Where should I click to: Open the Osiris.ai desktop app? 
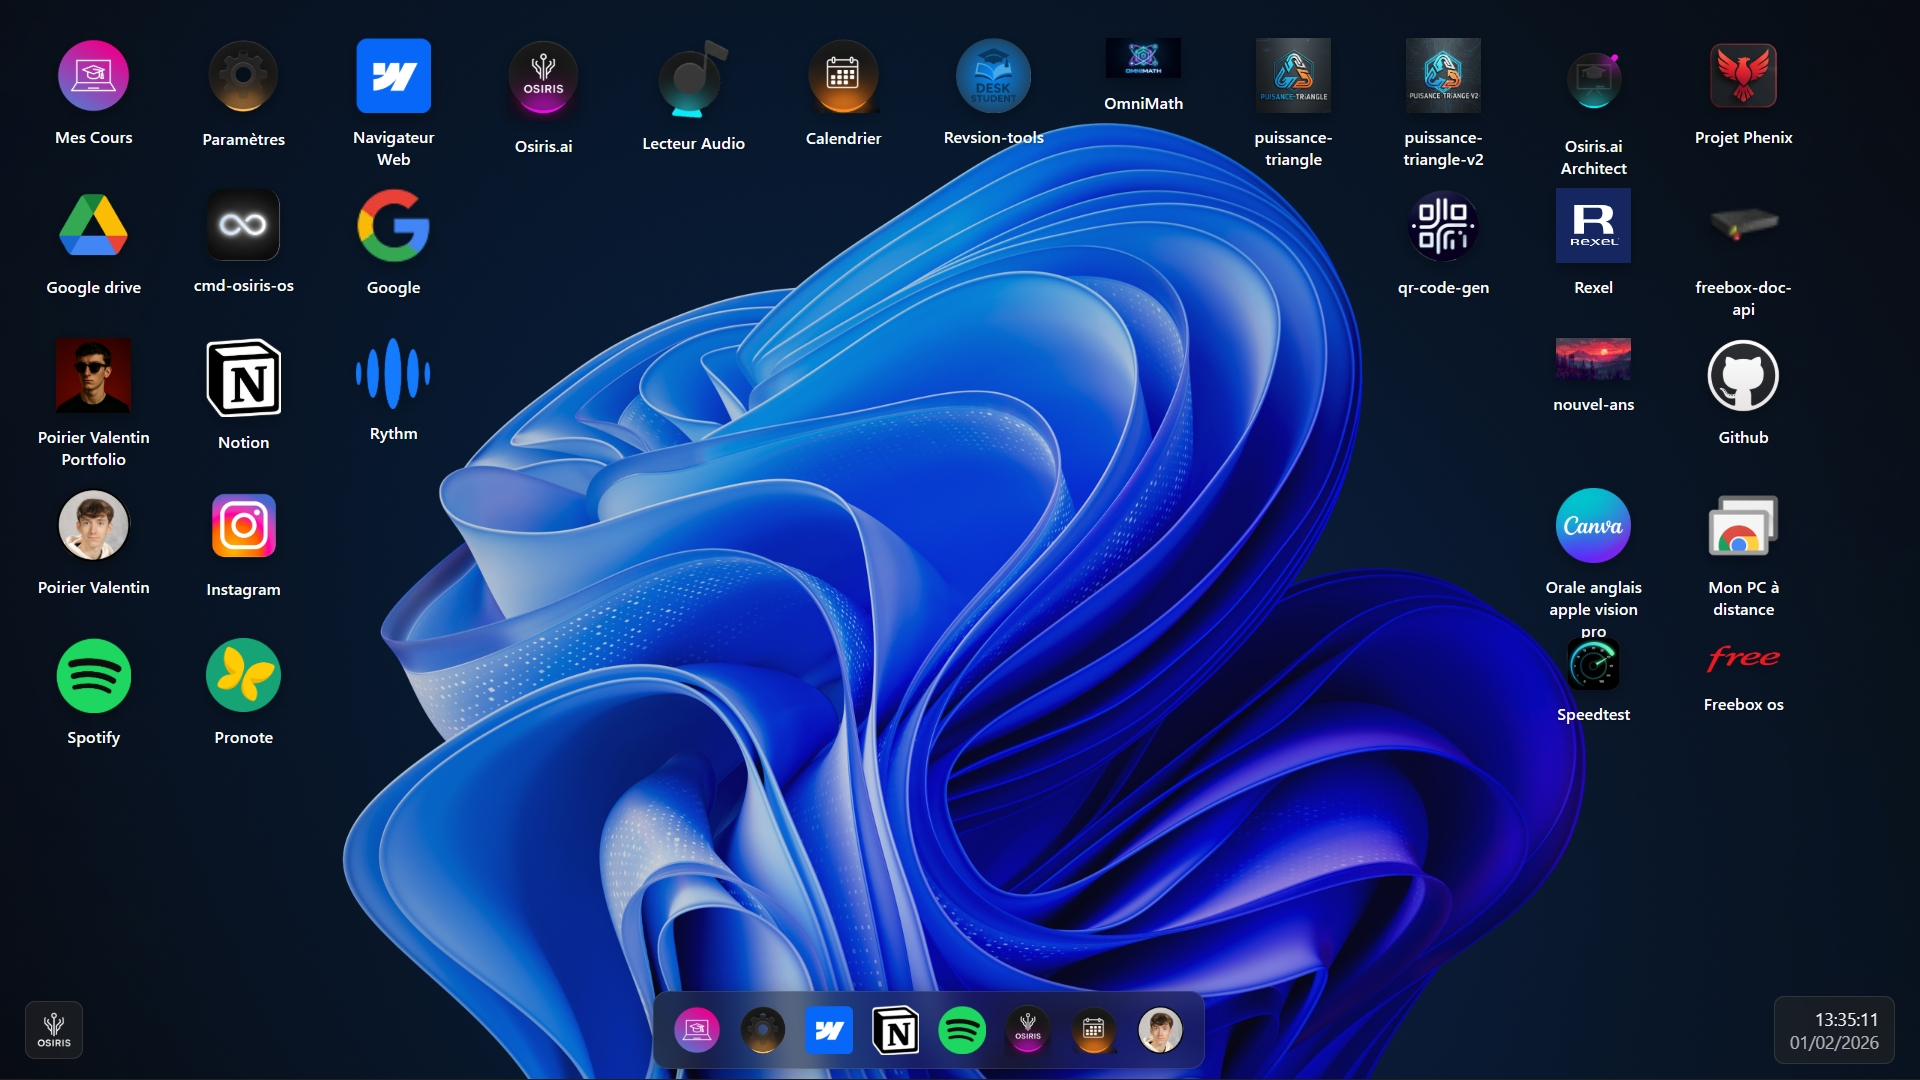pyautogui.click(x=543, y=78)
